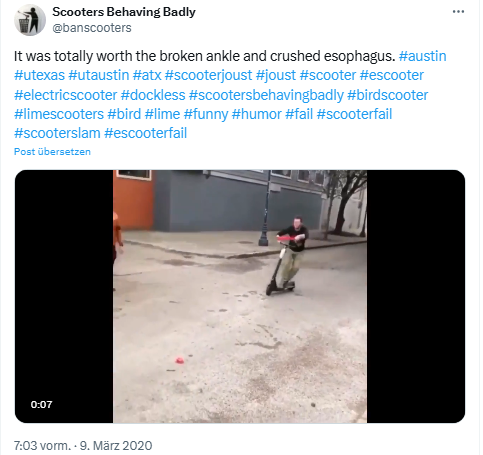Click the 0:07 video duration badge
The image size is (483, 455).
tap(41, 404)
